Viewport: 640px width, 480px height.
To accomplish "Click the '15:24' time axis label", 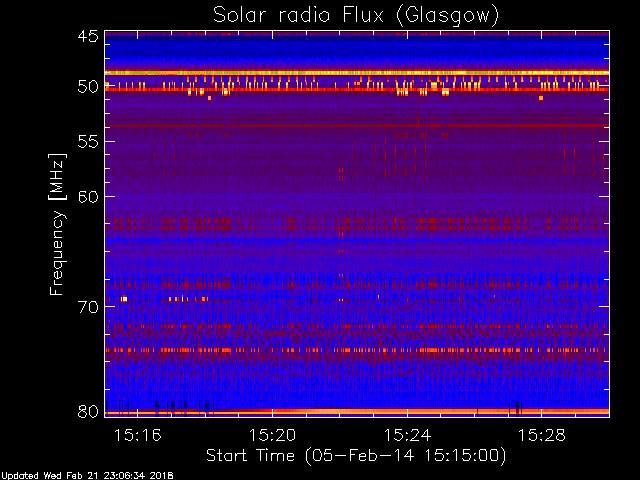I will (x=407, y=435).
